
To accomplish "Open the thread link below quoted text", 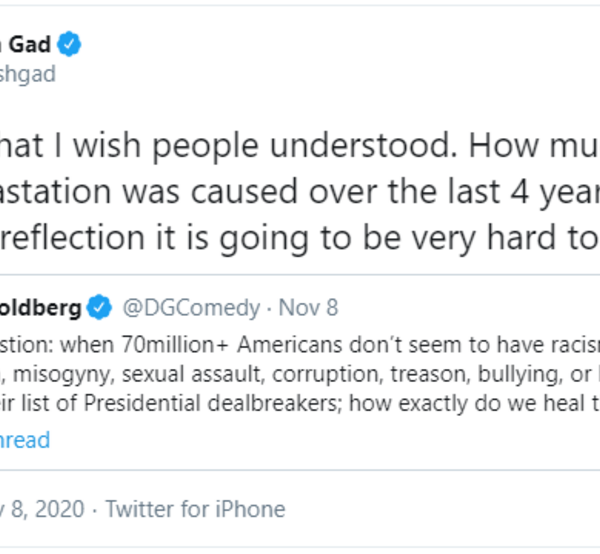I will (x=25, y=439).
